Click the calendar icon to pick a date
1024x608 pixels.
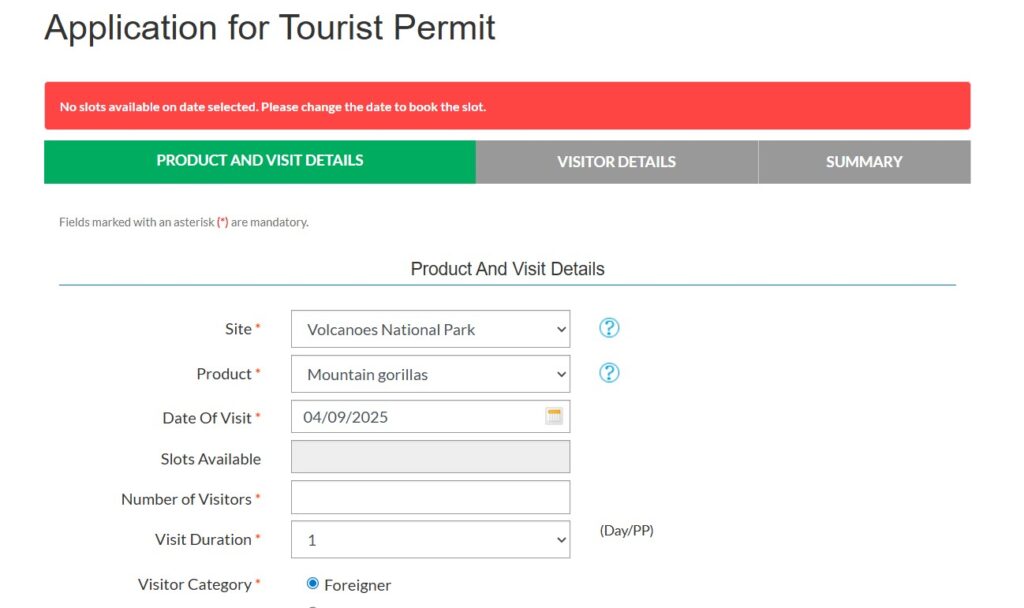tap(554, 415)
